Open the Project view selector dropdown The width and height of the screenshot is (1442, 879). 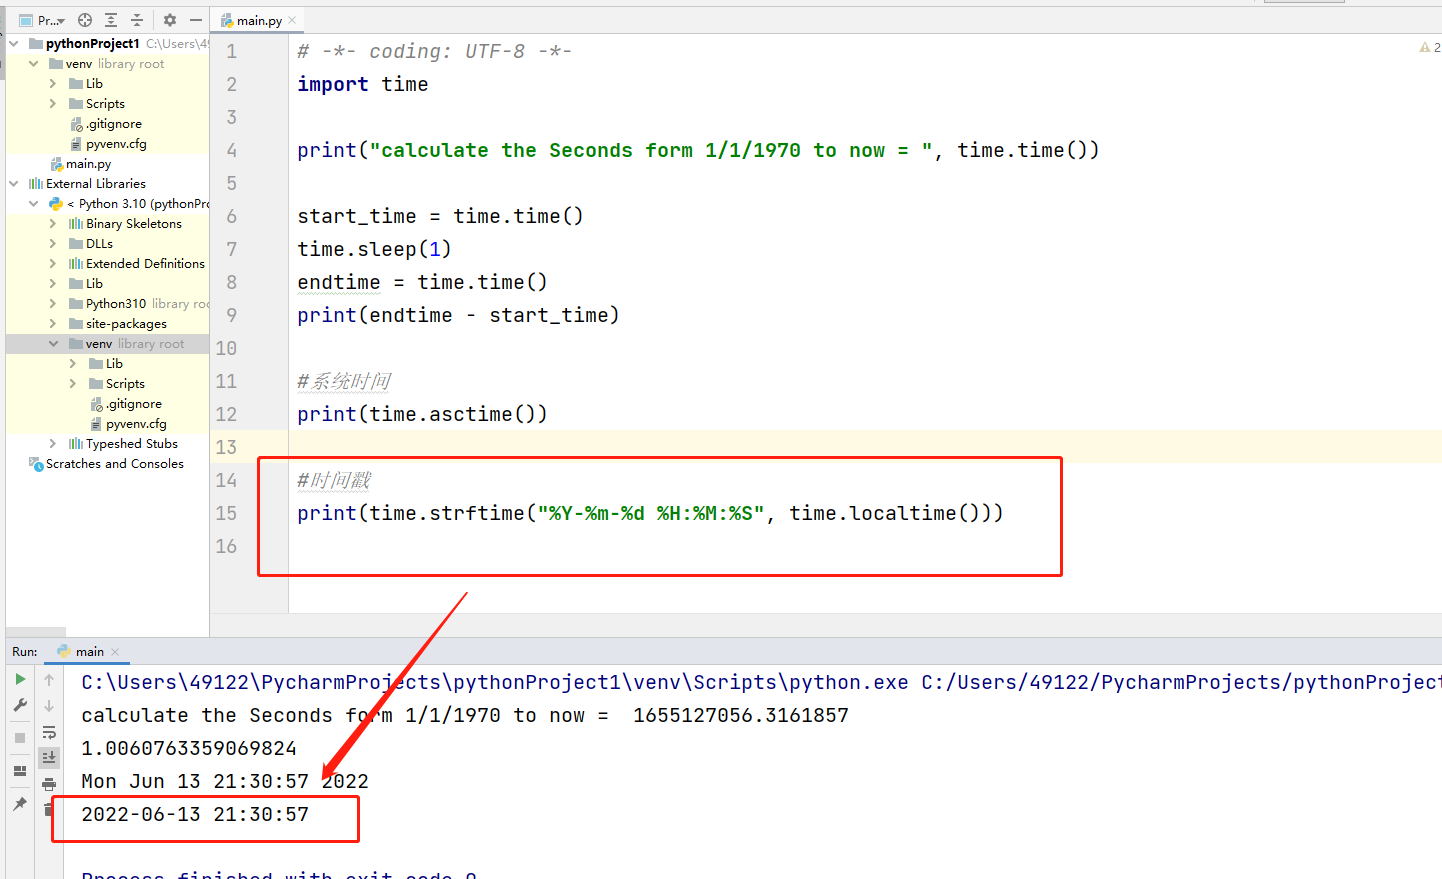coord(42,20)
